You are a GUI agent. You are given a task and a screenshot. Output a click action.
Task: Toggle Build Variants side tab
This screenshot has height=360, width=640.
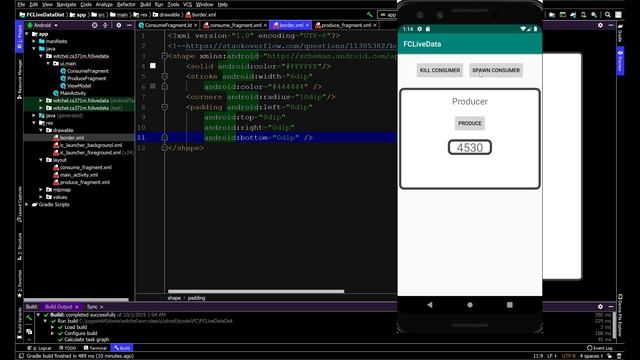[x=19, y=323]
